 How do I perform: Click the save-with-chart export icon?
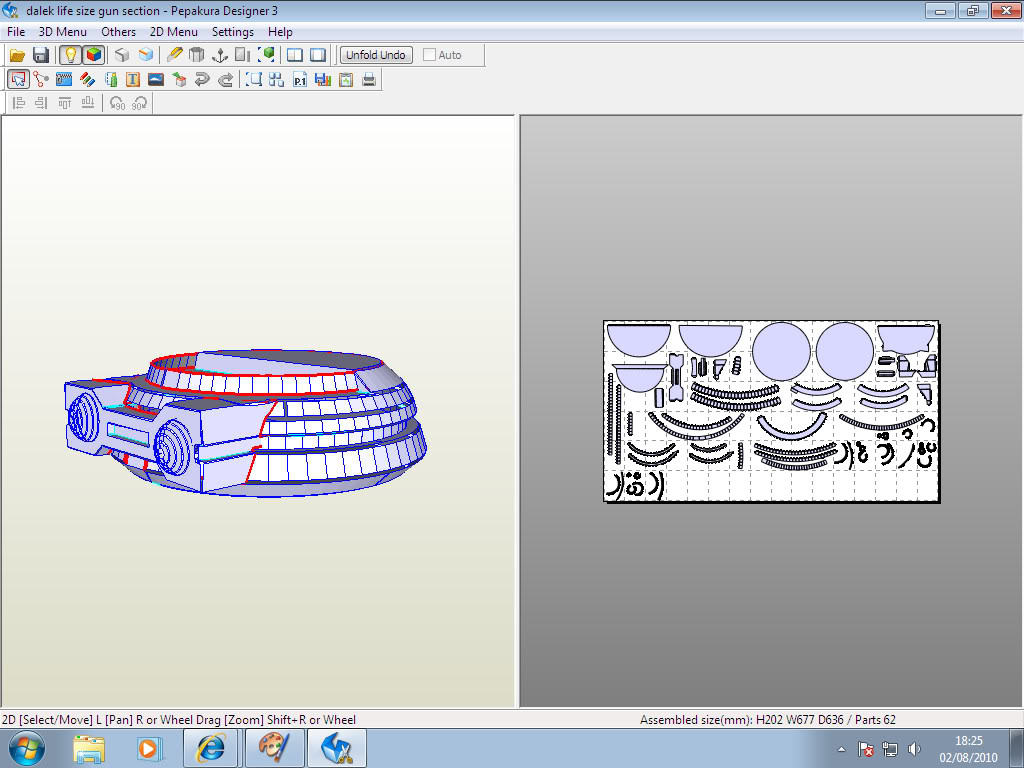click(x=323, y=80)
